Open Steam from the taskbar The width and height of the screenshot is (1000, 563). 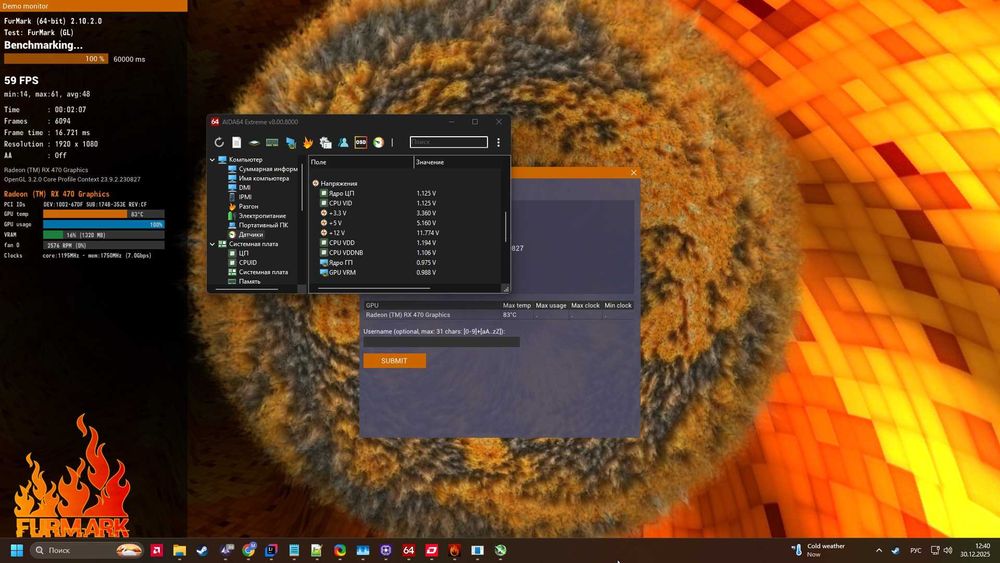pyautogui.click(x=203, y=550)
